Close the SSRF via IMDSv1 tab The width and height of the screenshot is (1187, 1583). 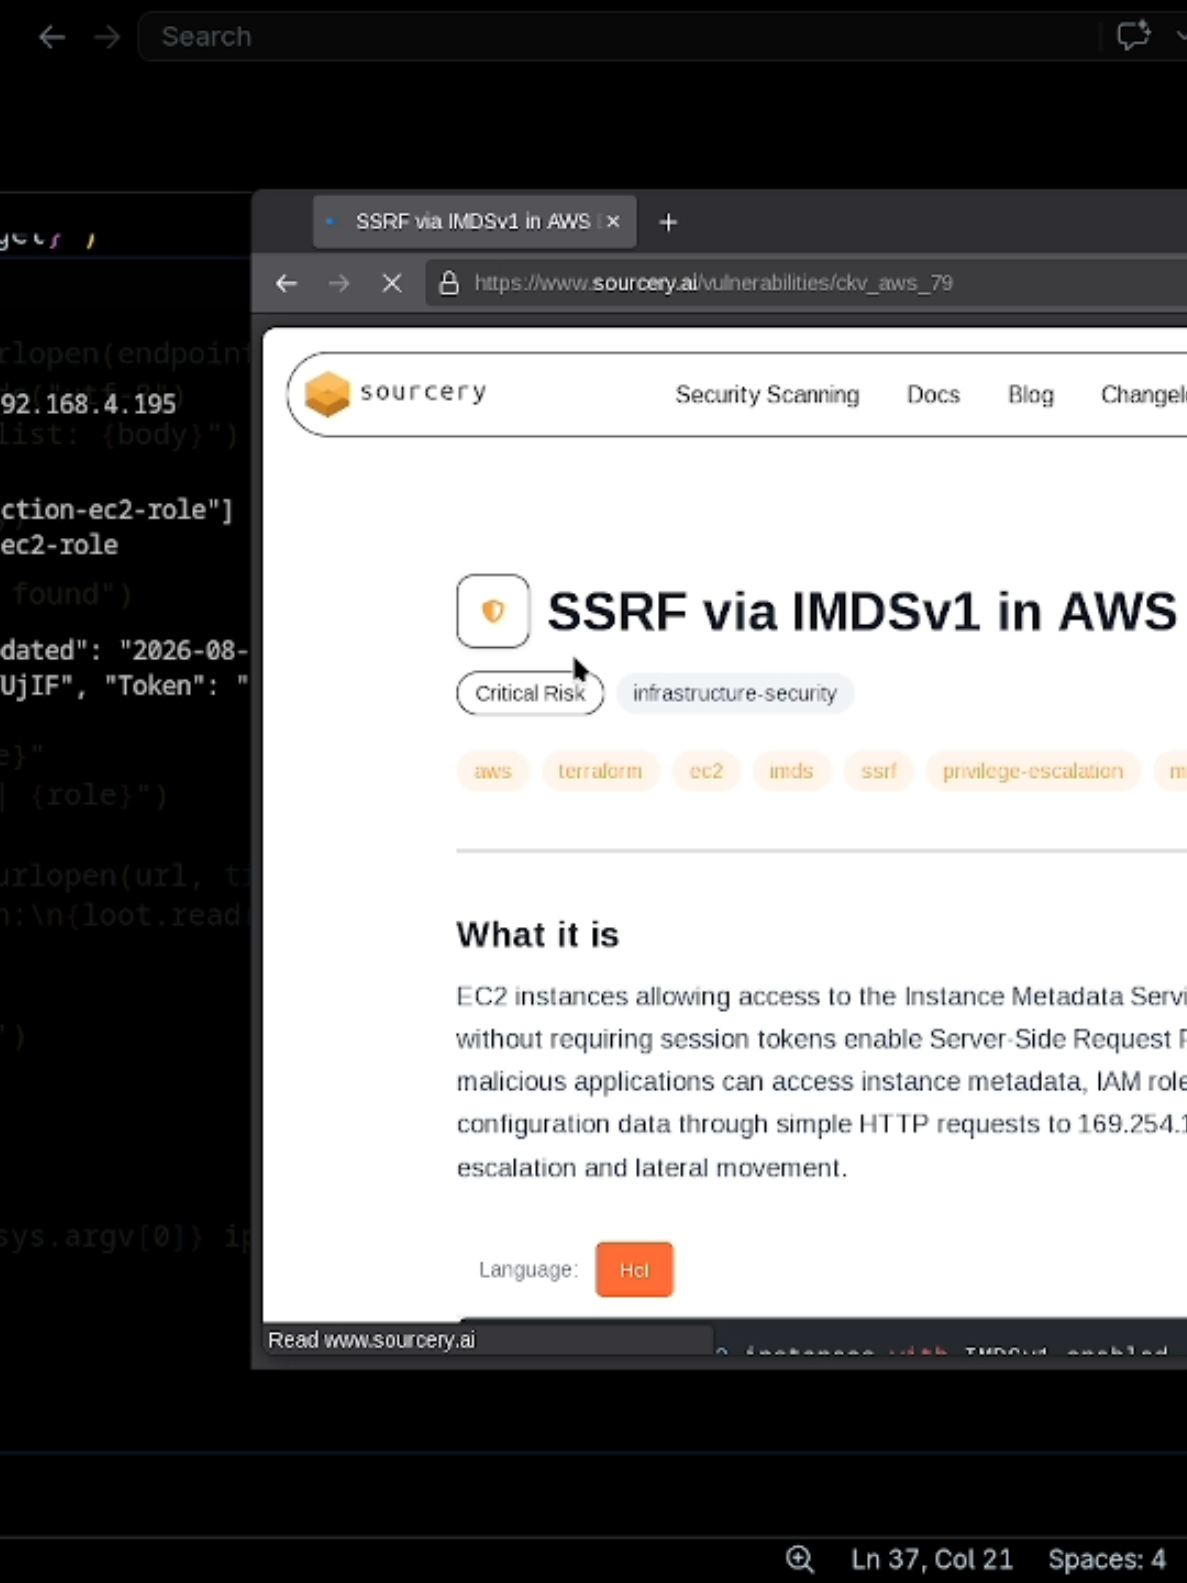613,221
